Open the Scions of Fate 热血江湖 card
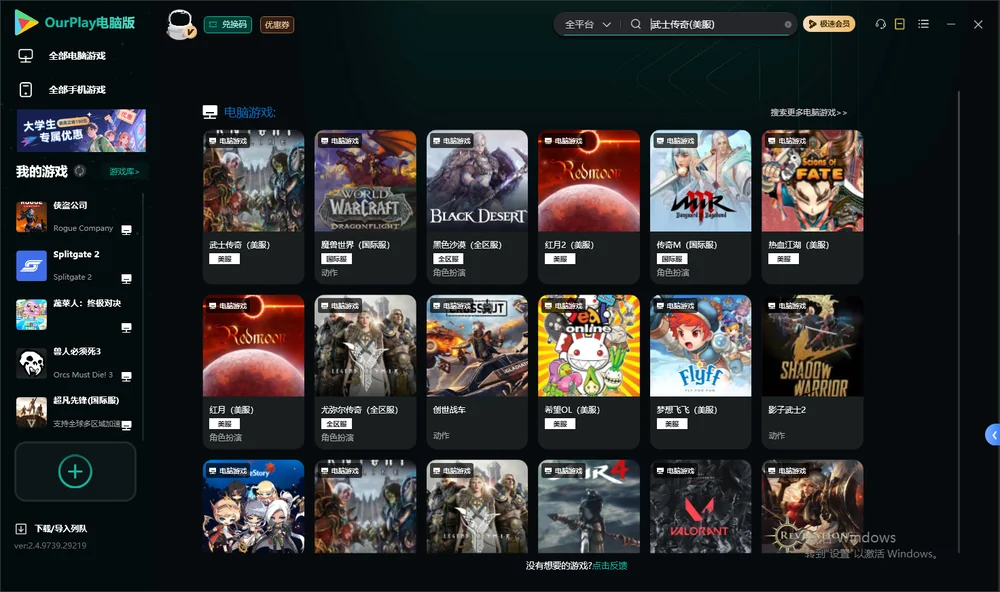 point(812,207)
